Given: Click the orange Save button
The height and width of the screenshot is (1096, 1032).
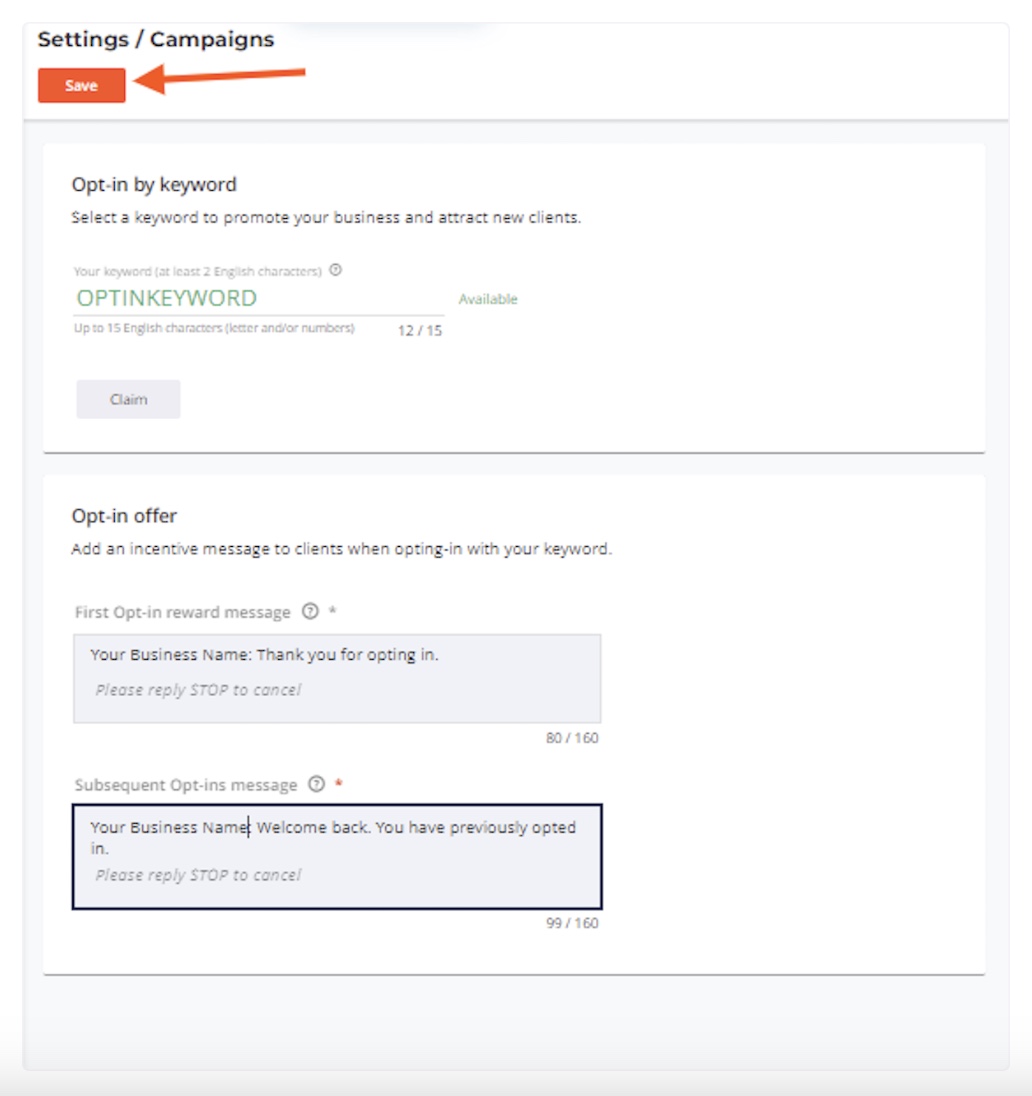Looking at the screenshot, I should tap(82, 85).
